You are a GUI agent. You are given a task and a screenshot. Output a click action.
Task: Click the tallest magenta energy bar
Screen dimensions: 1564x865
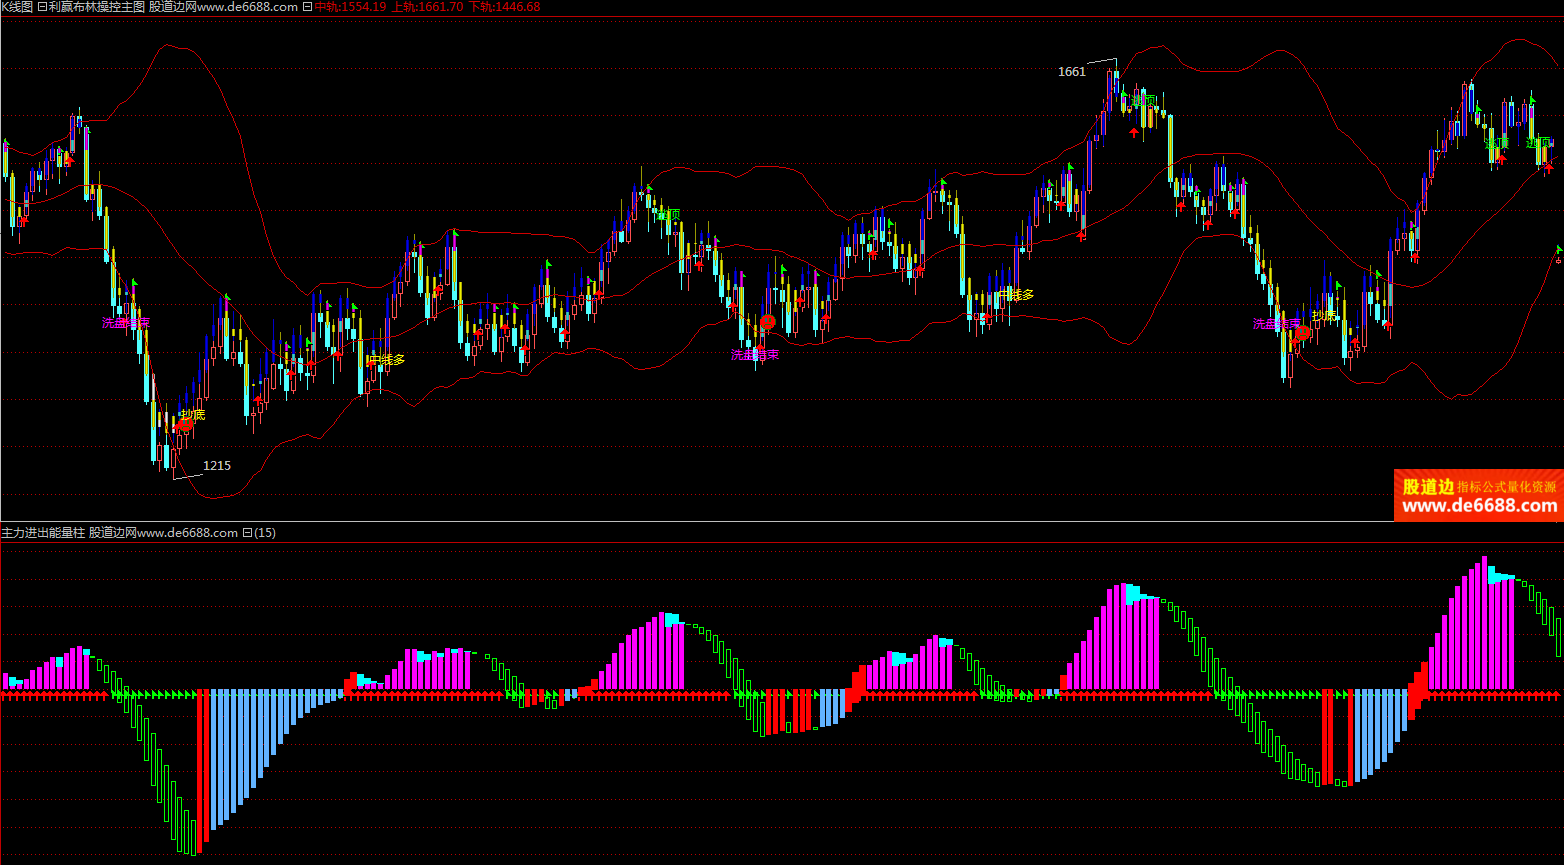point(1484,622)
